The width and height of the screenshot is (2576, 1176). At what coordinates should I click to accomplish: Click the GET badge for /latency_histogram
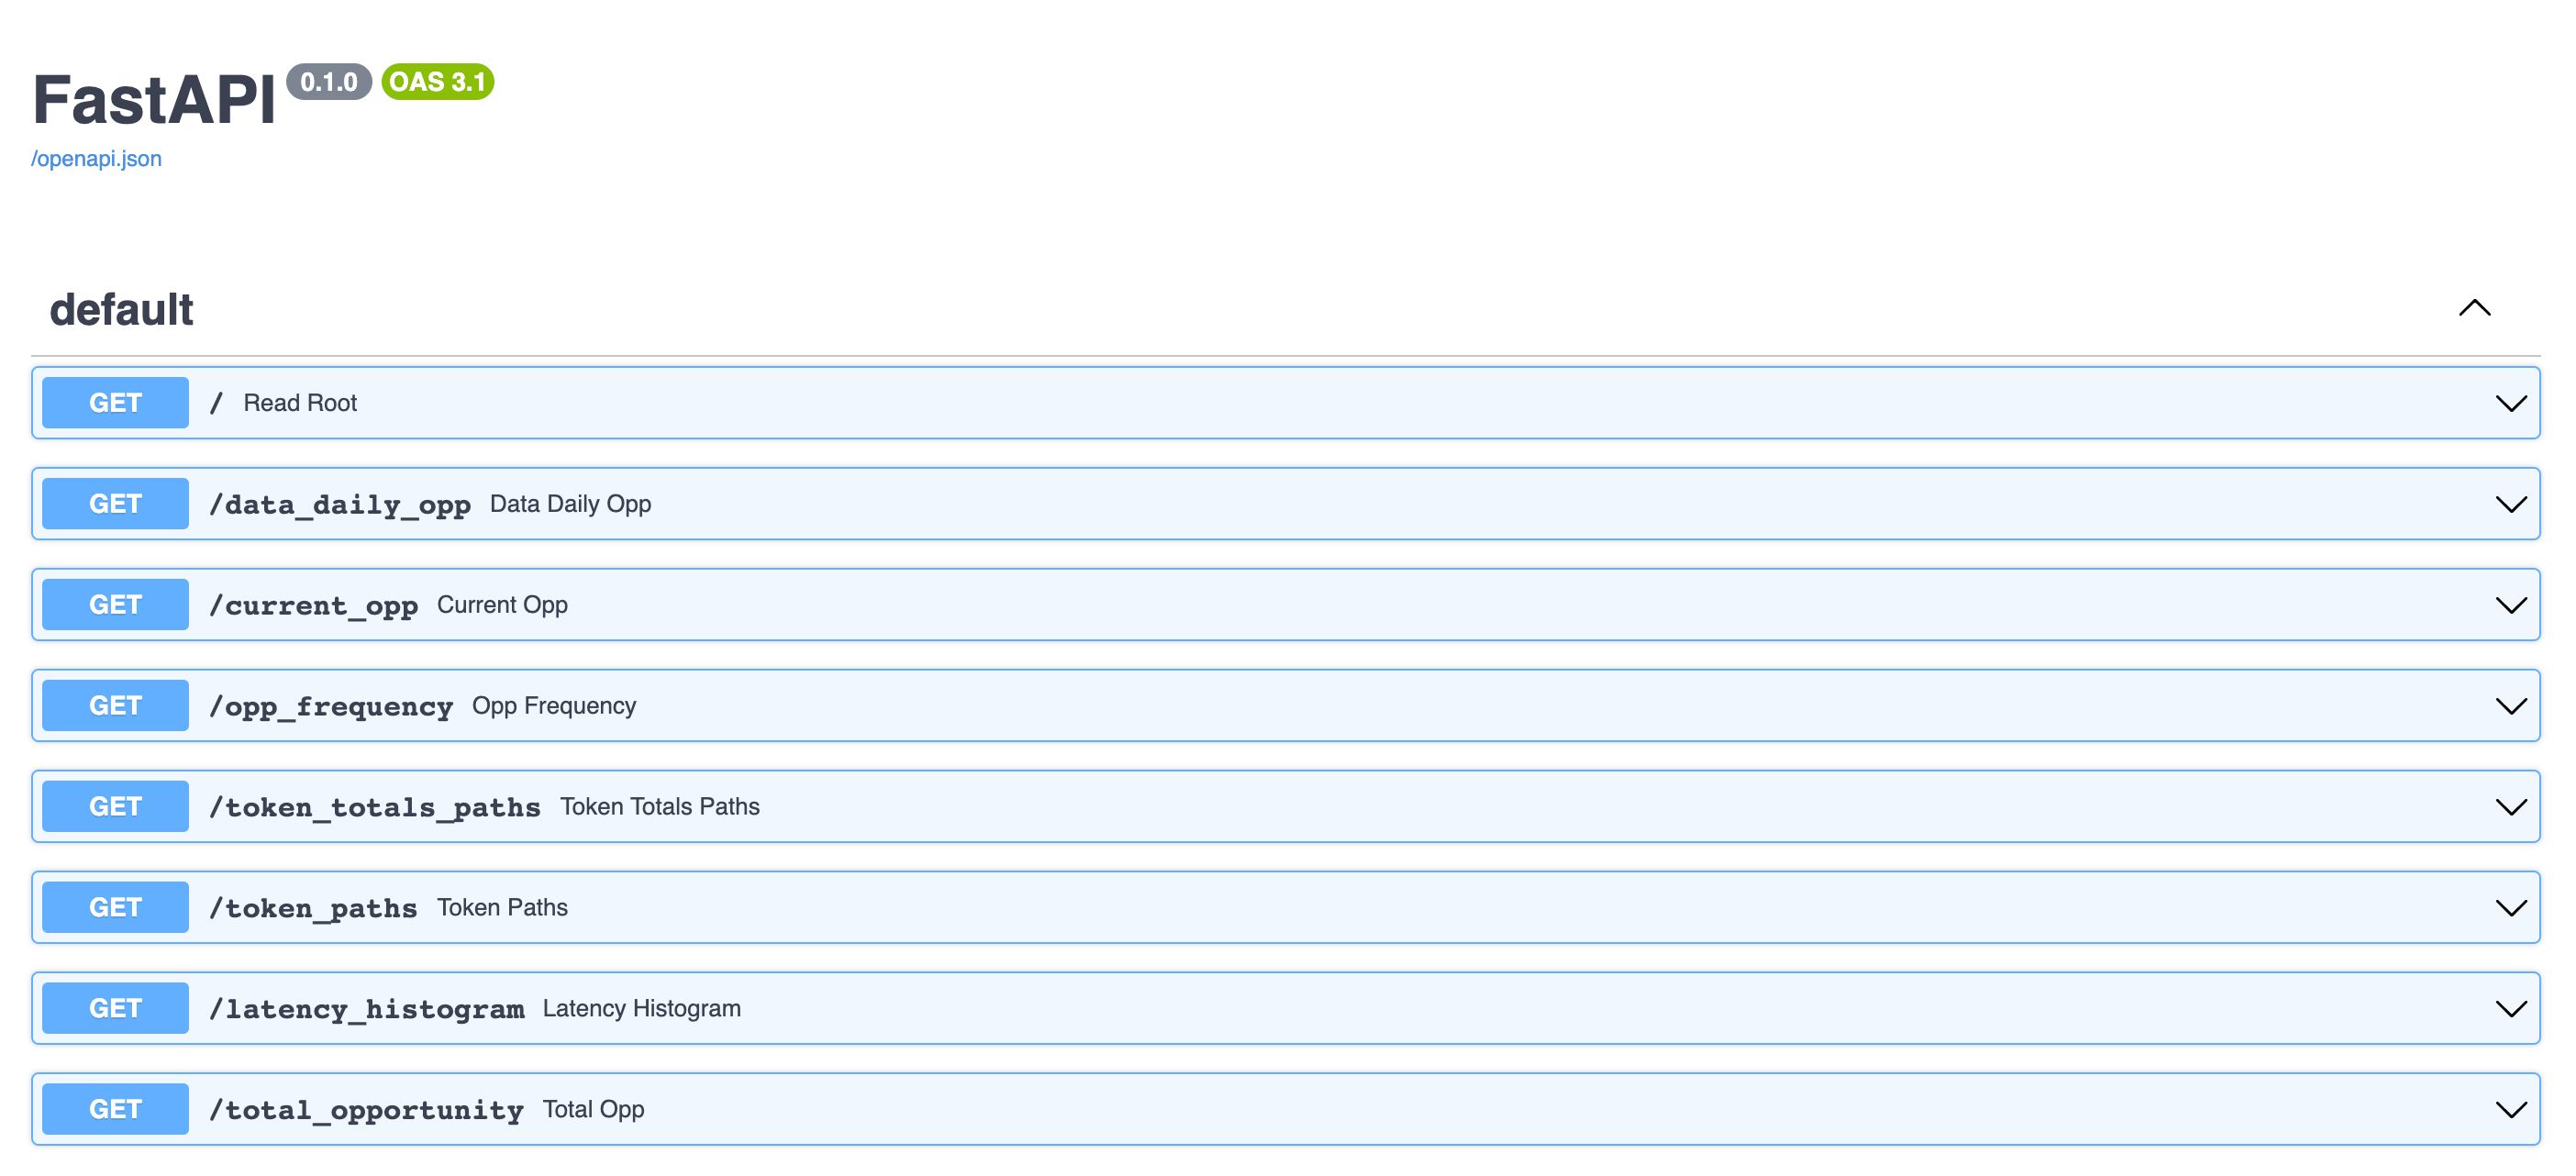click(115, 1009)
